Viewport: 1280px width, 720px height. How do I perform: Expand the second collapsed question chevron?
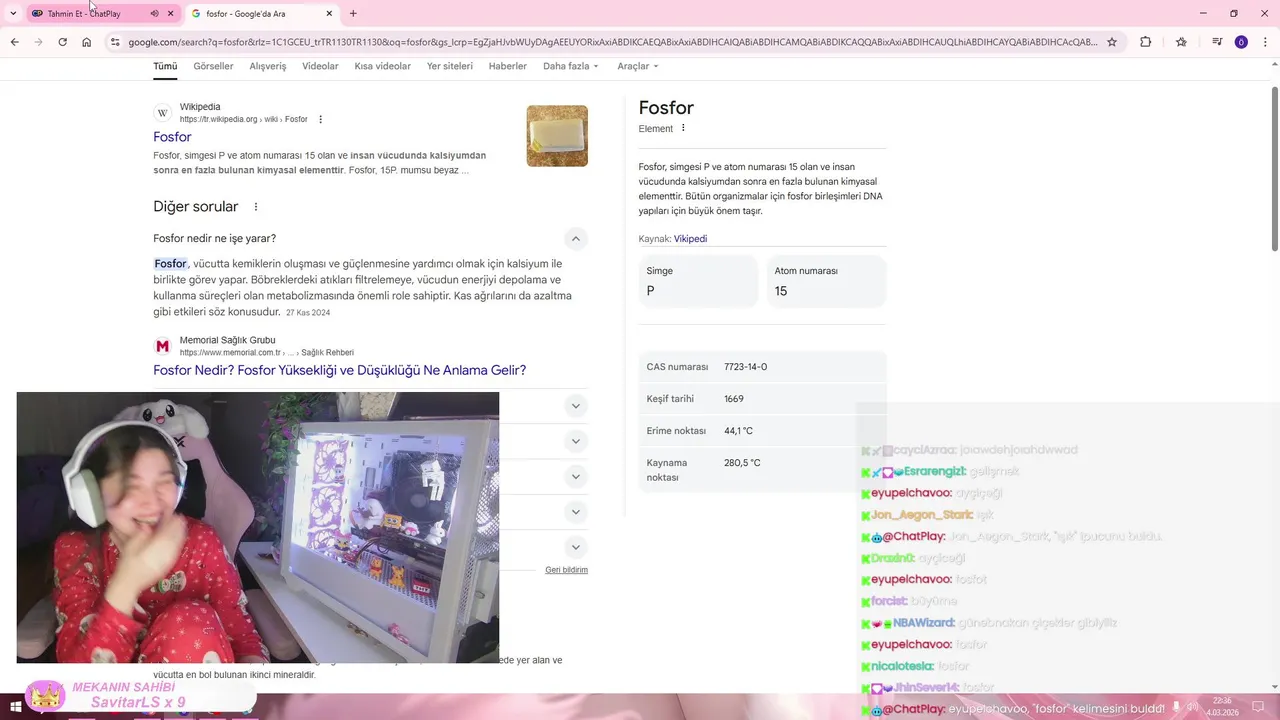(575, 441)
